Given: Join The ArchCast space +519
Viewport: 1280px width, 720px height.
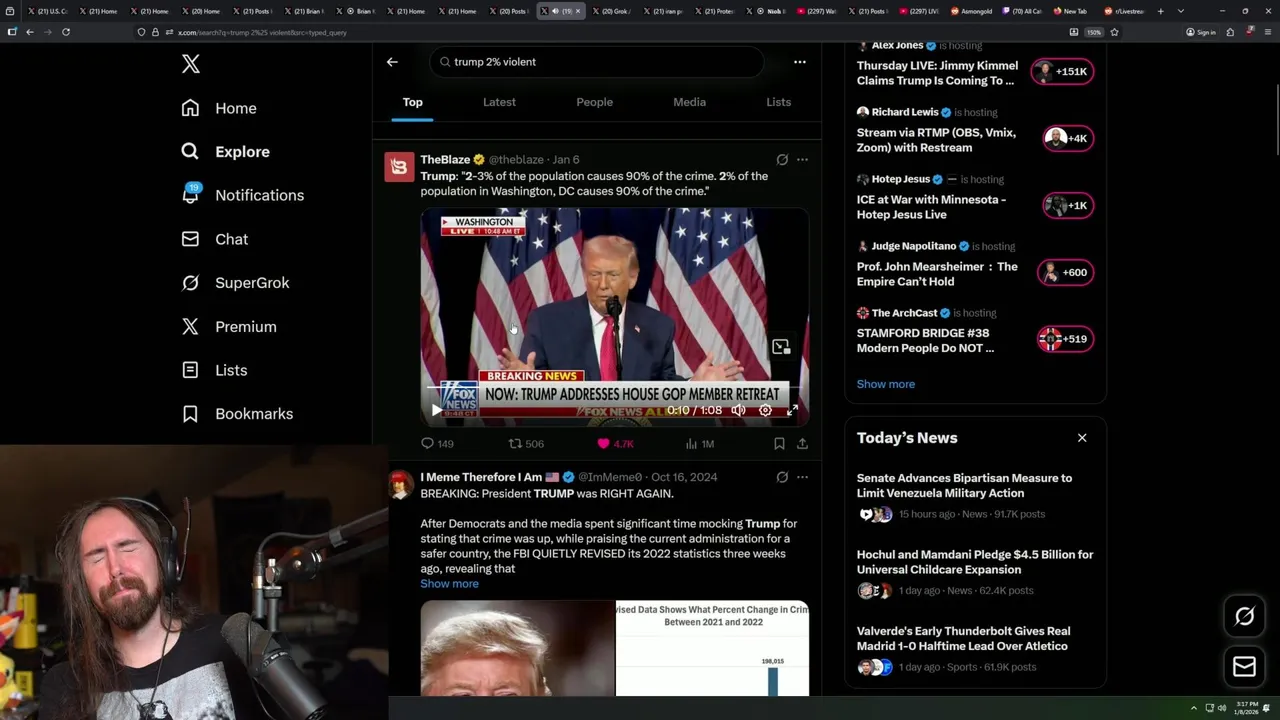Looking at the screenshot, I should pyautogui.click(x=1065, y=339).
